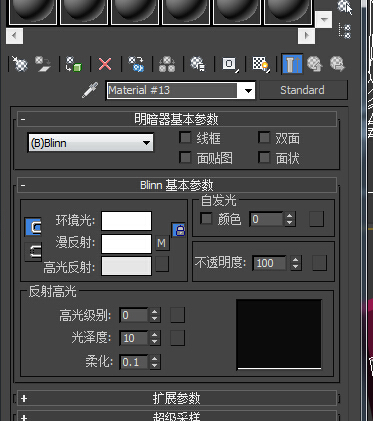Viewport: 373px width, 421px height.
Task: Click the Make Unique icon
Action: pos(167,63)
